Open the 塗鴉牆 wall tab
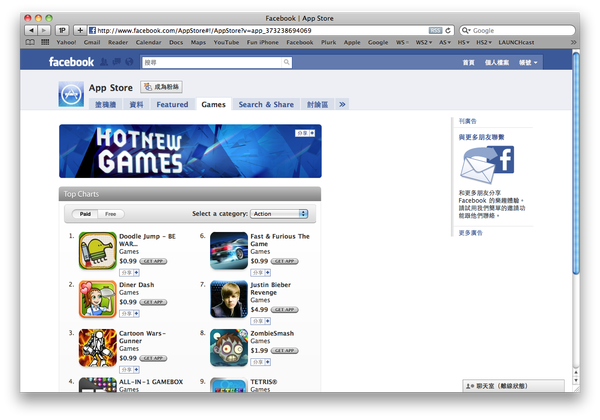The height and width of the screenshot is (420, 600). (x=105, y=104)
